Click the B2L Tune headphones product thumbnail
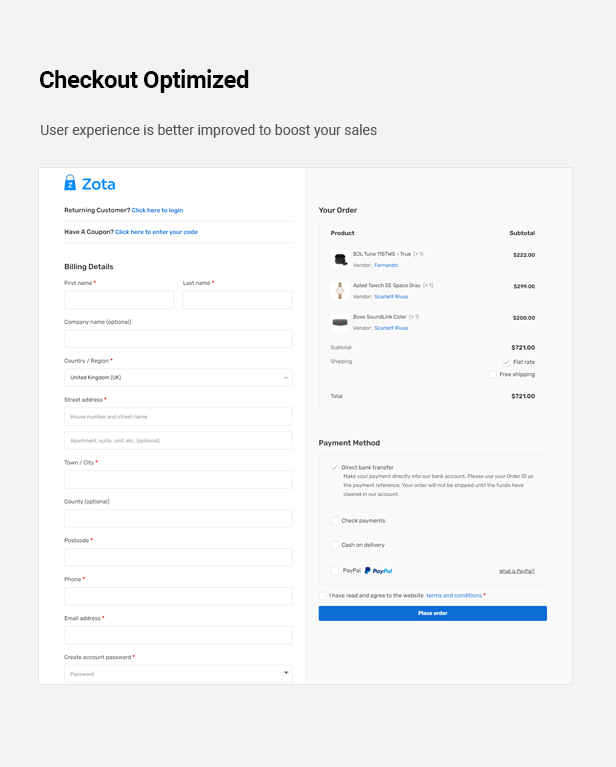 click(340, 259)
